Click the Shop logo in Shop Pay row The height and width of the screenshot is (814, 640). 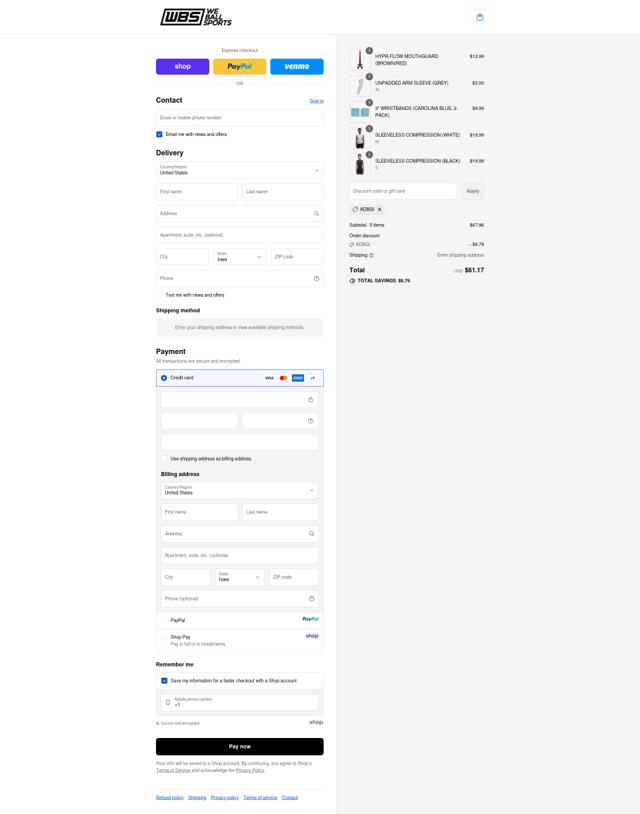point(312,636)
